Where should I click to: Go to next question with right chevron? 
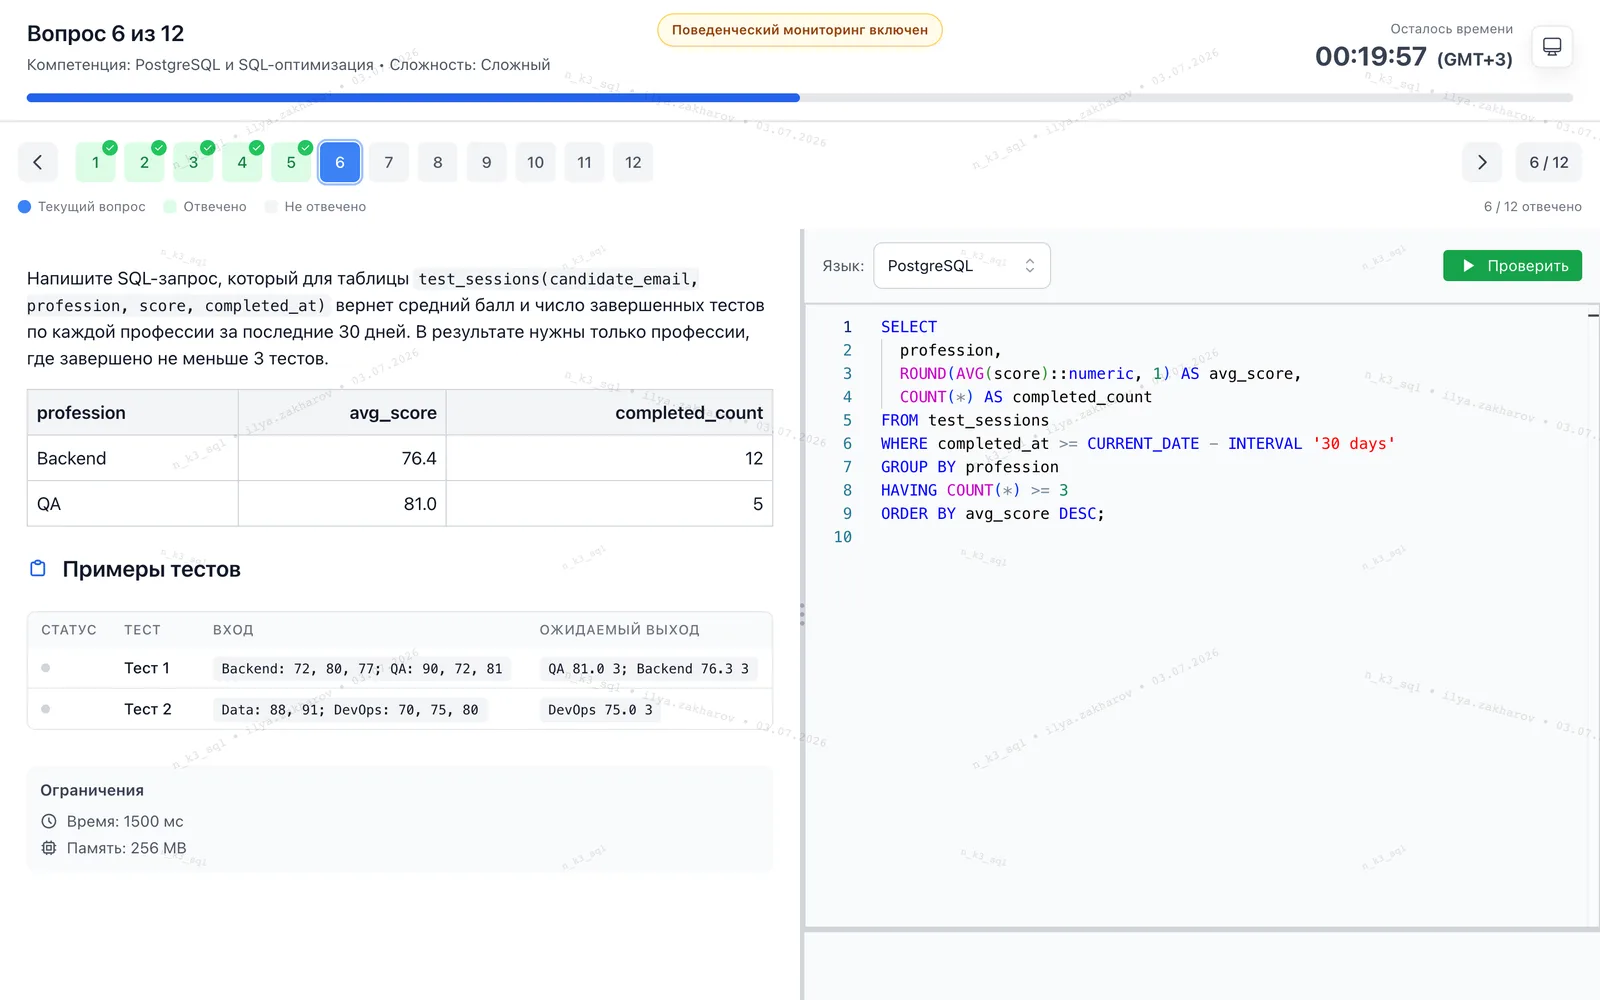point(1482,162)
